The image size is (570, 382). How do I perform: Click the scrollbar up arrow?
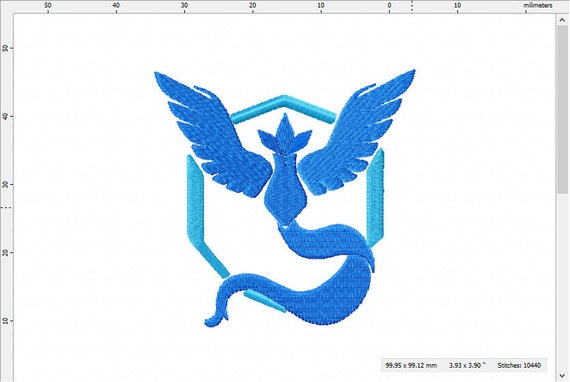(562, 21)
